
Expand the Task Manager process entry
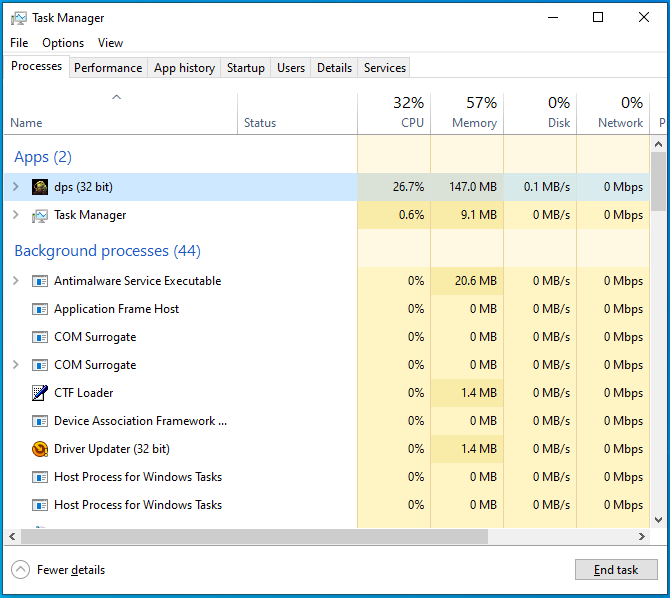click(x=15, y=215)
